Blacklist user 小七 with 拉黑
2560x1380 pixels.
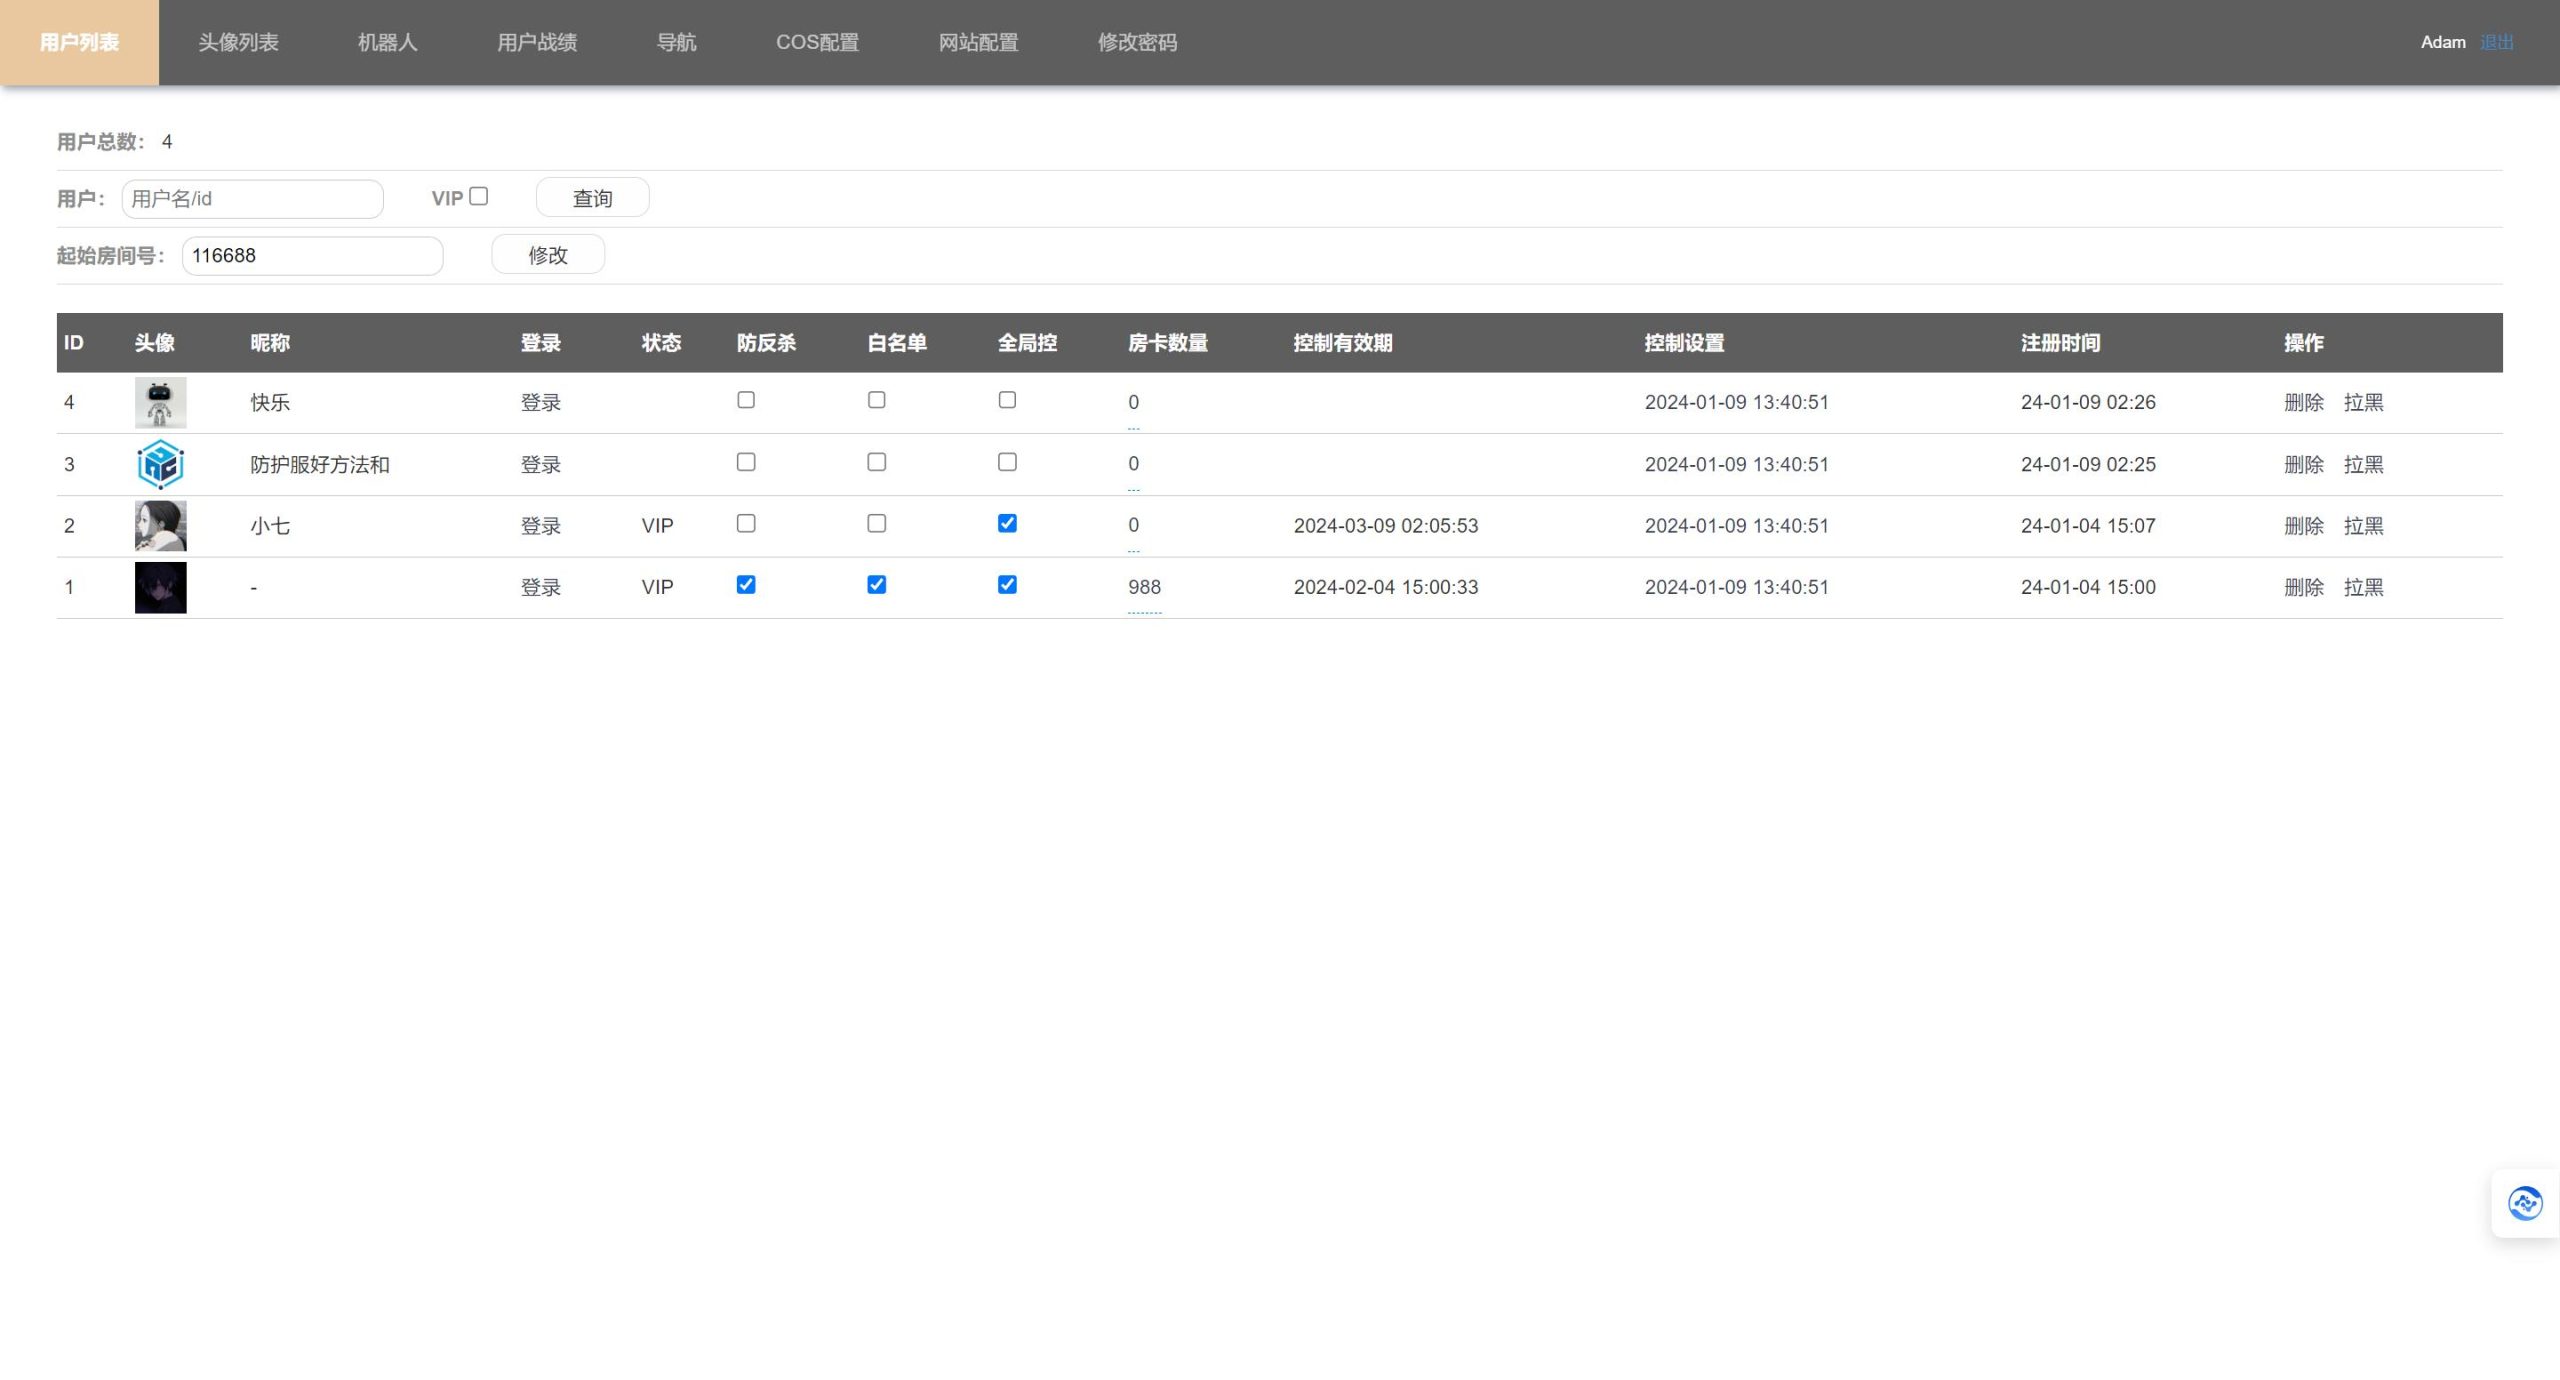[x=2363, y=526]
